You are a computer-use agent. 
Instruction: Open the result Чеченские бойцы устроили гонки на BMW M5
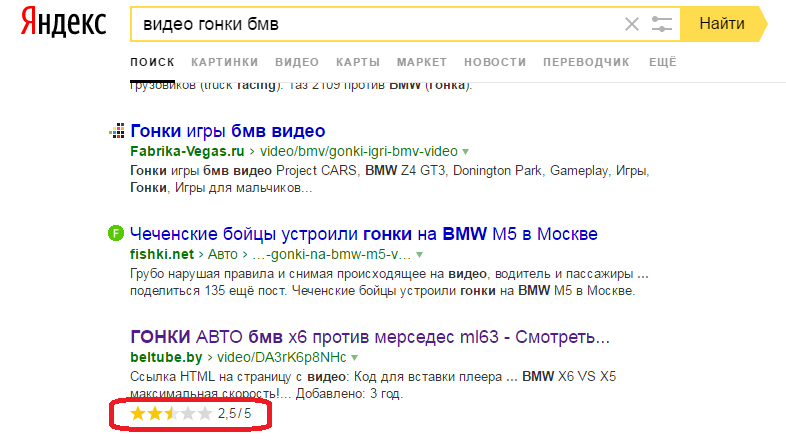point(364,234)
